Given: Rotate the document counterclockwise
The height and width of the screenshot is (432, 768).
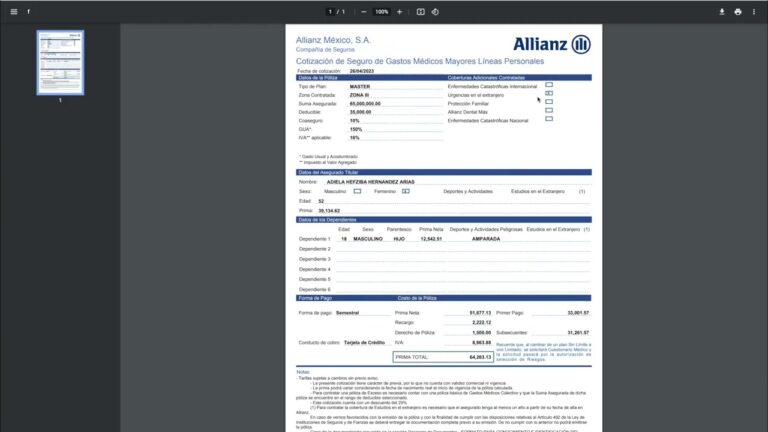Looking at the screenshot, I should click(x=435, y=12).
